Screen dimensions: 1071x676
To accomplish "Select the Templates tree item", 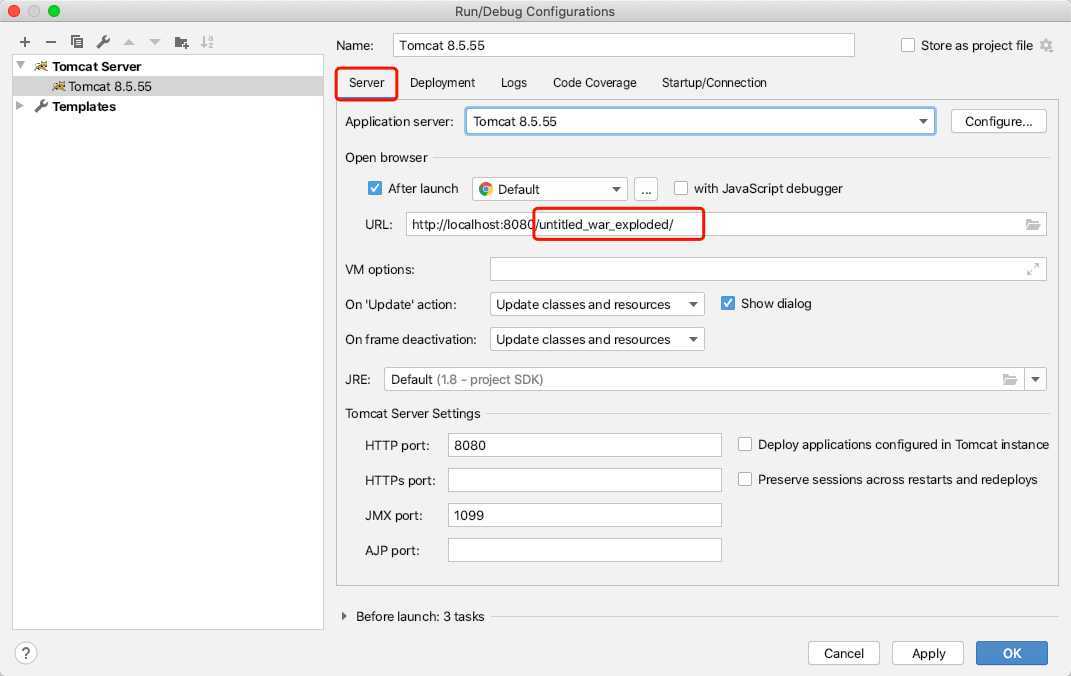I will click(x=168, y=107).
